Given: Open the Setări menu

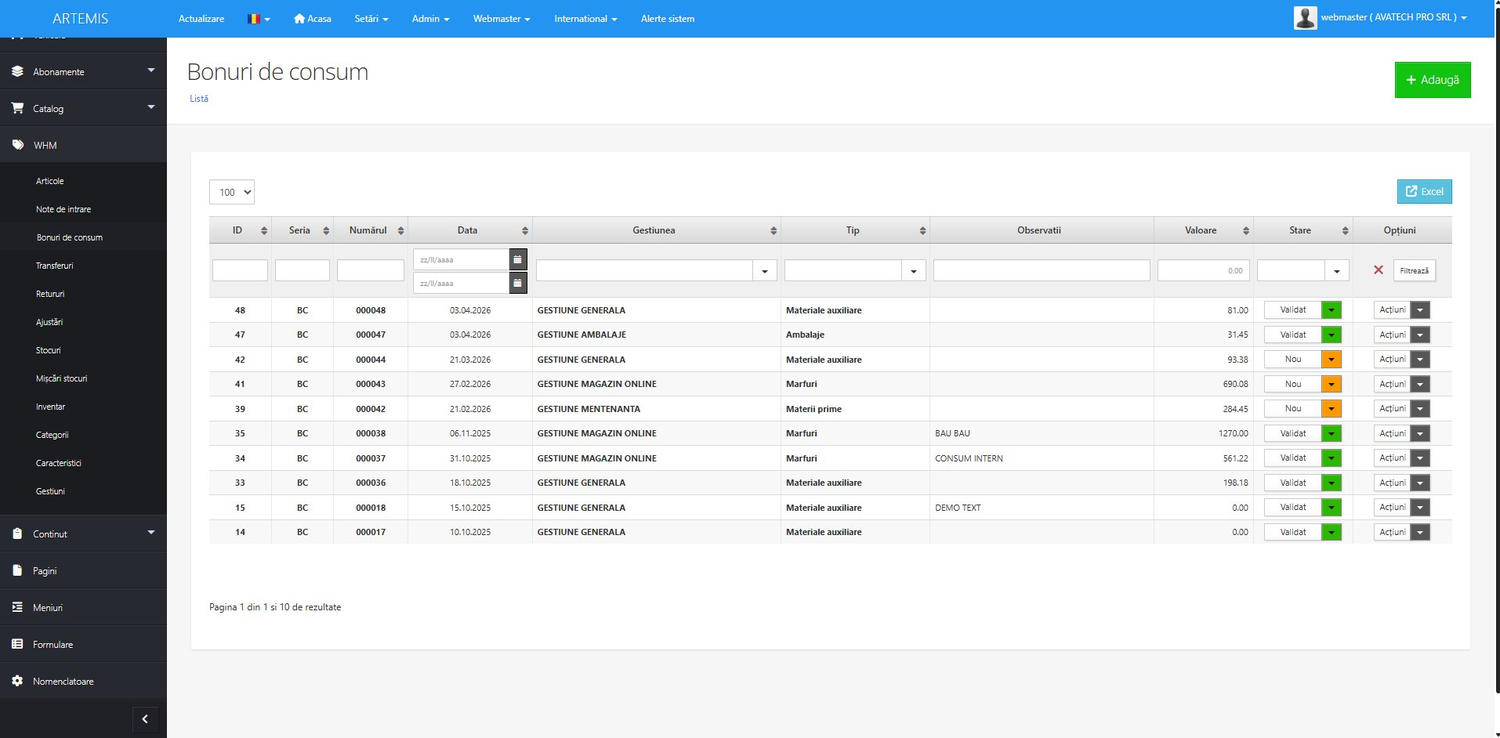Looking at the screenshot, I should (371, 19).
